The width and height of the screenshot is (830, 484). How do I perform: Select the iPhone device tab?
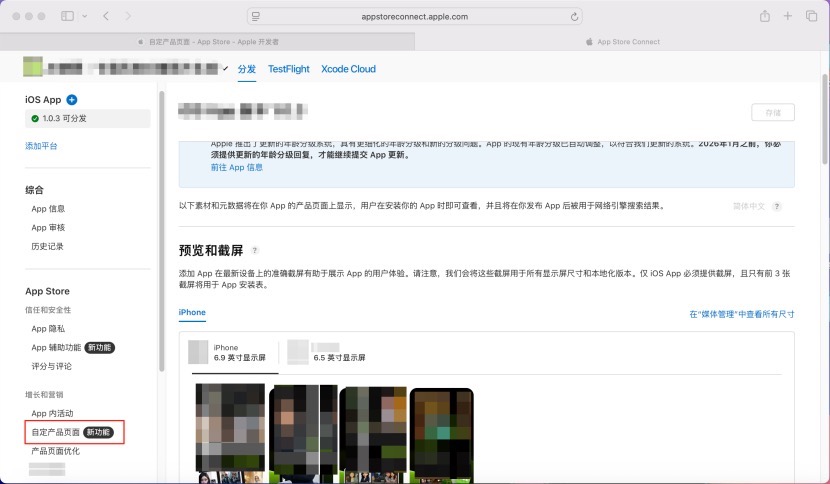(192, 312)
